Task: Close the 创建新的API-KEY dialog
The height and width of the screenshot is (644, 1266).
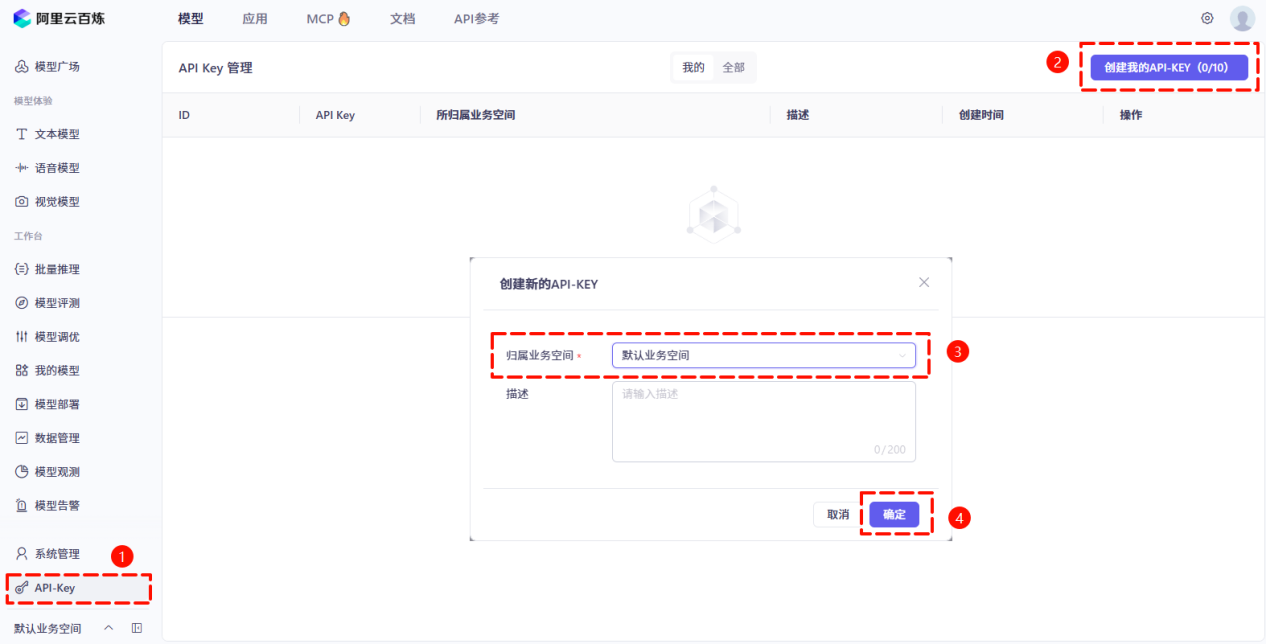Action: [924, 283]
